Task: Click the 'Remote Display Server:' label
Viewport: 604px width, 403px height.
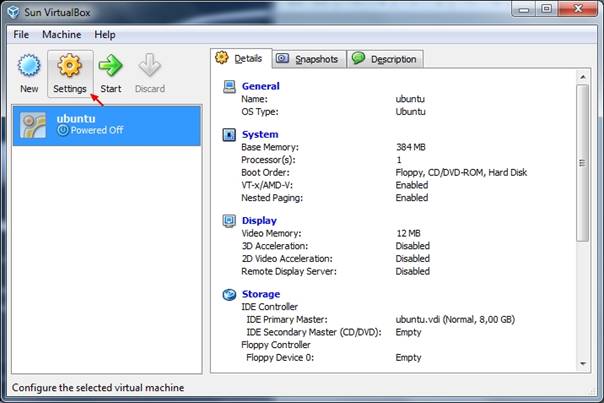Action: click(x=289, y=272)
